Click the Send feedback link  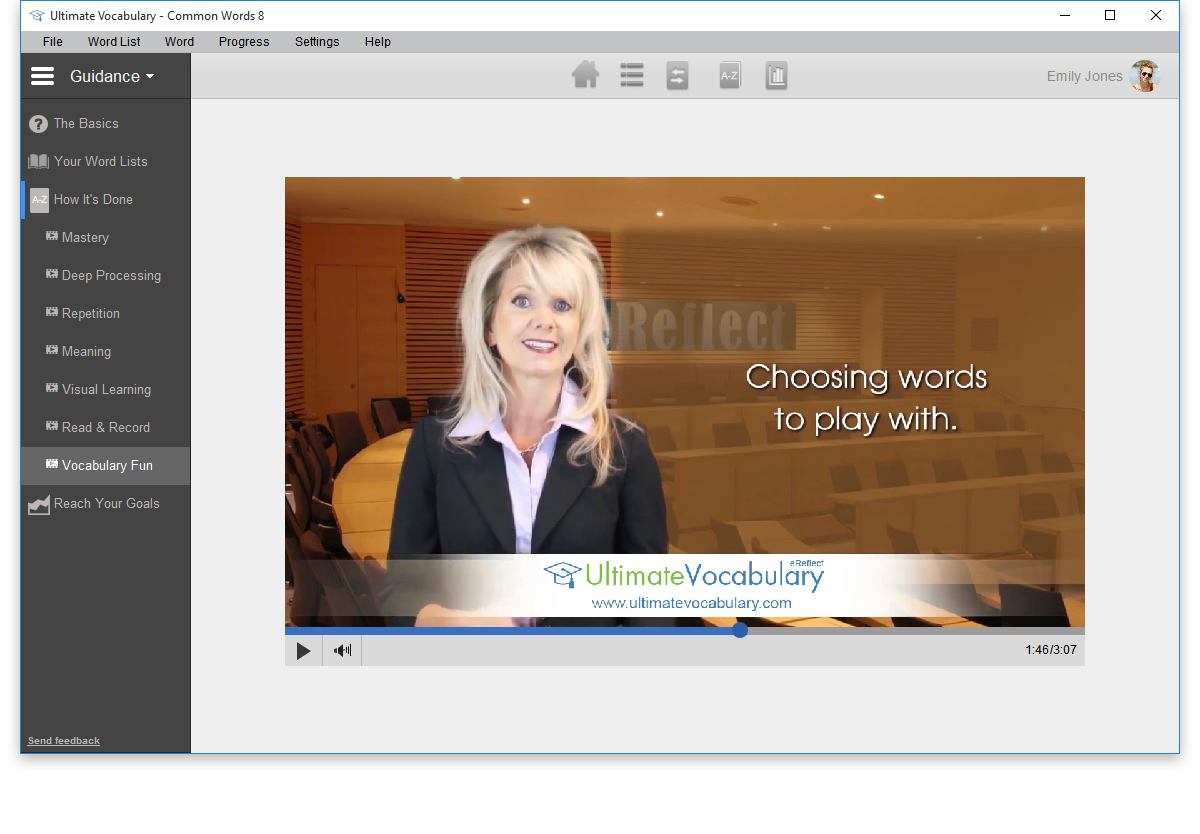pos(64,741)
